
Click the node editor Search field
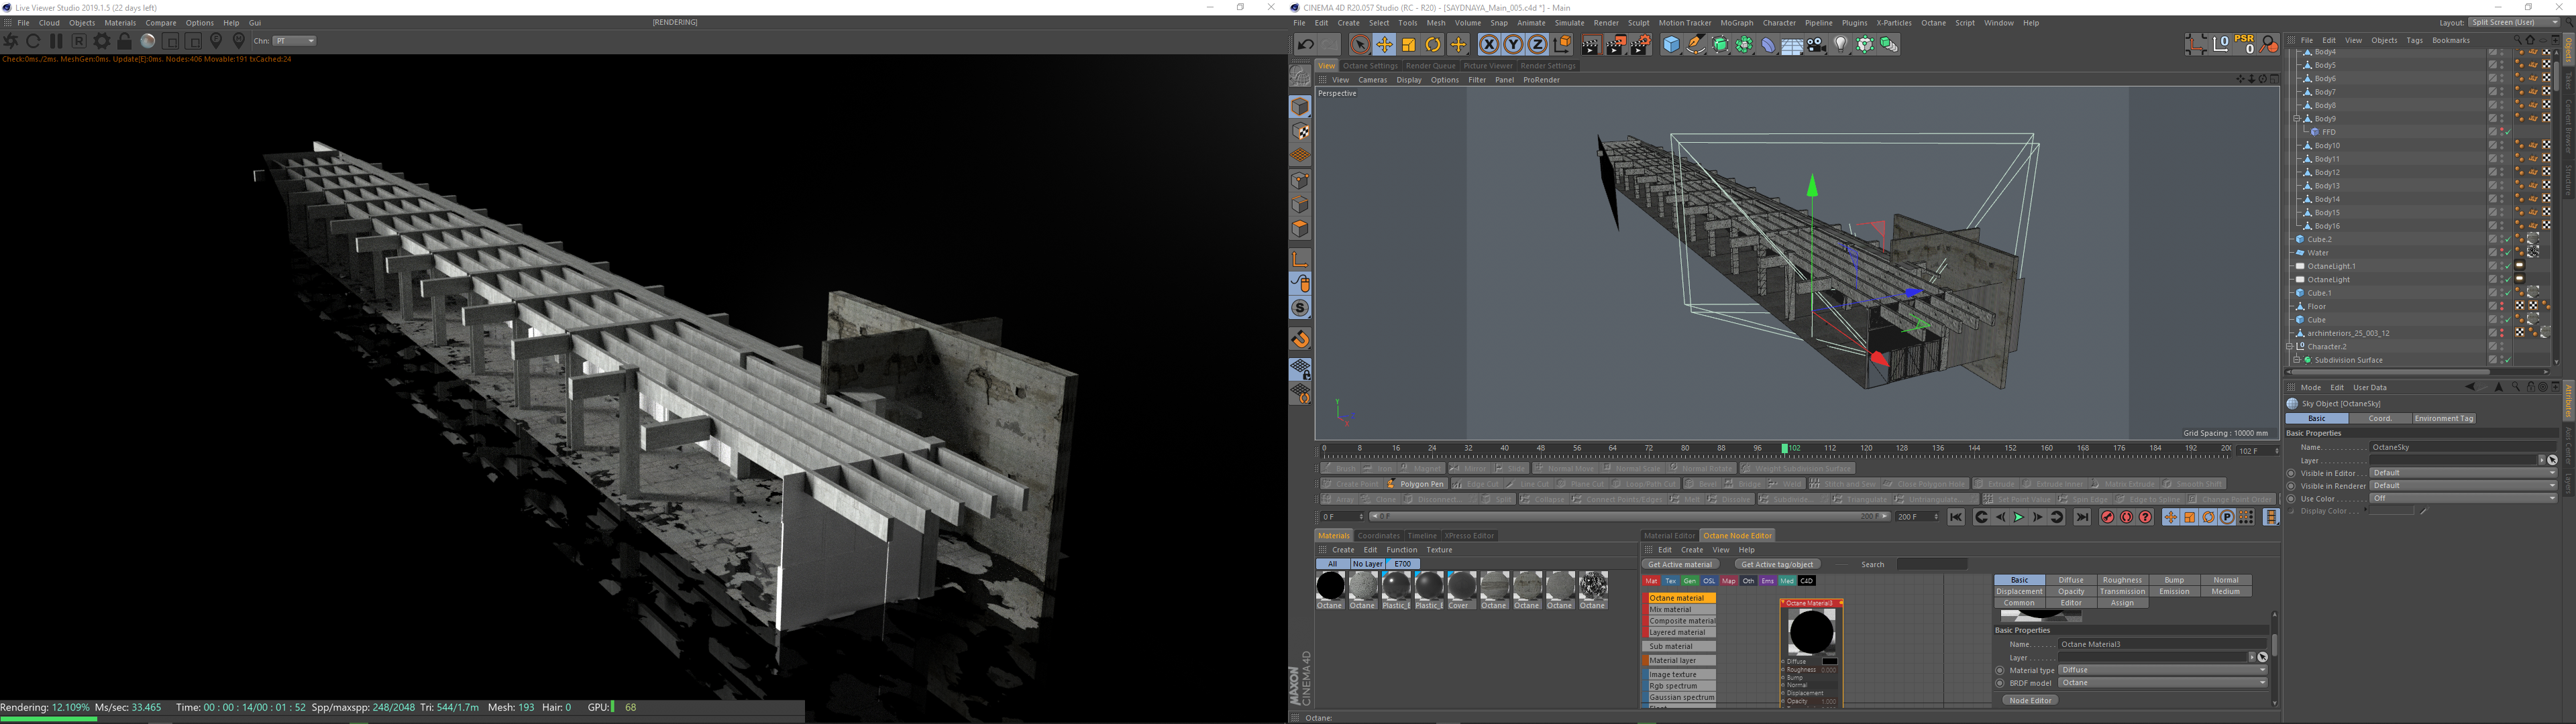tap(1931, 564)
